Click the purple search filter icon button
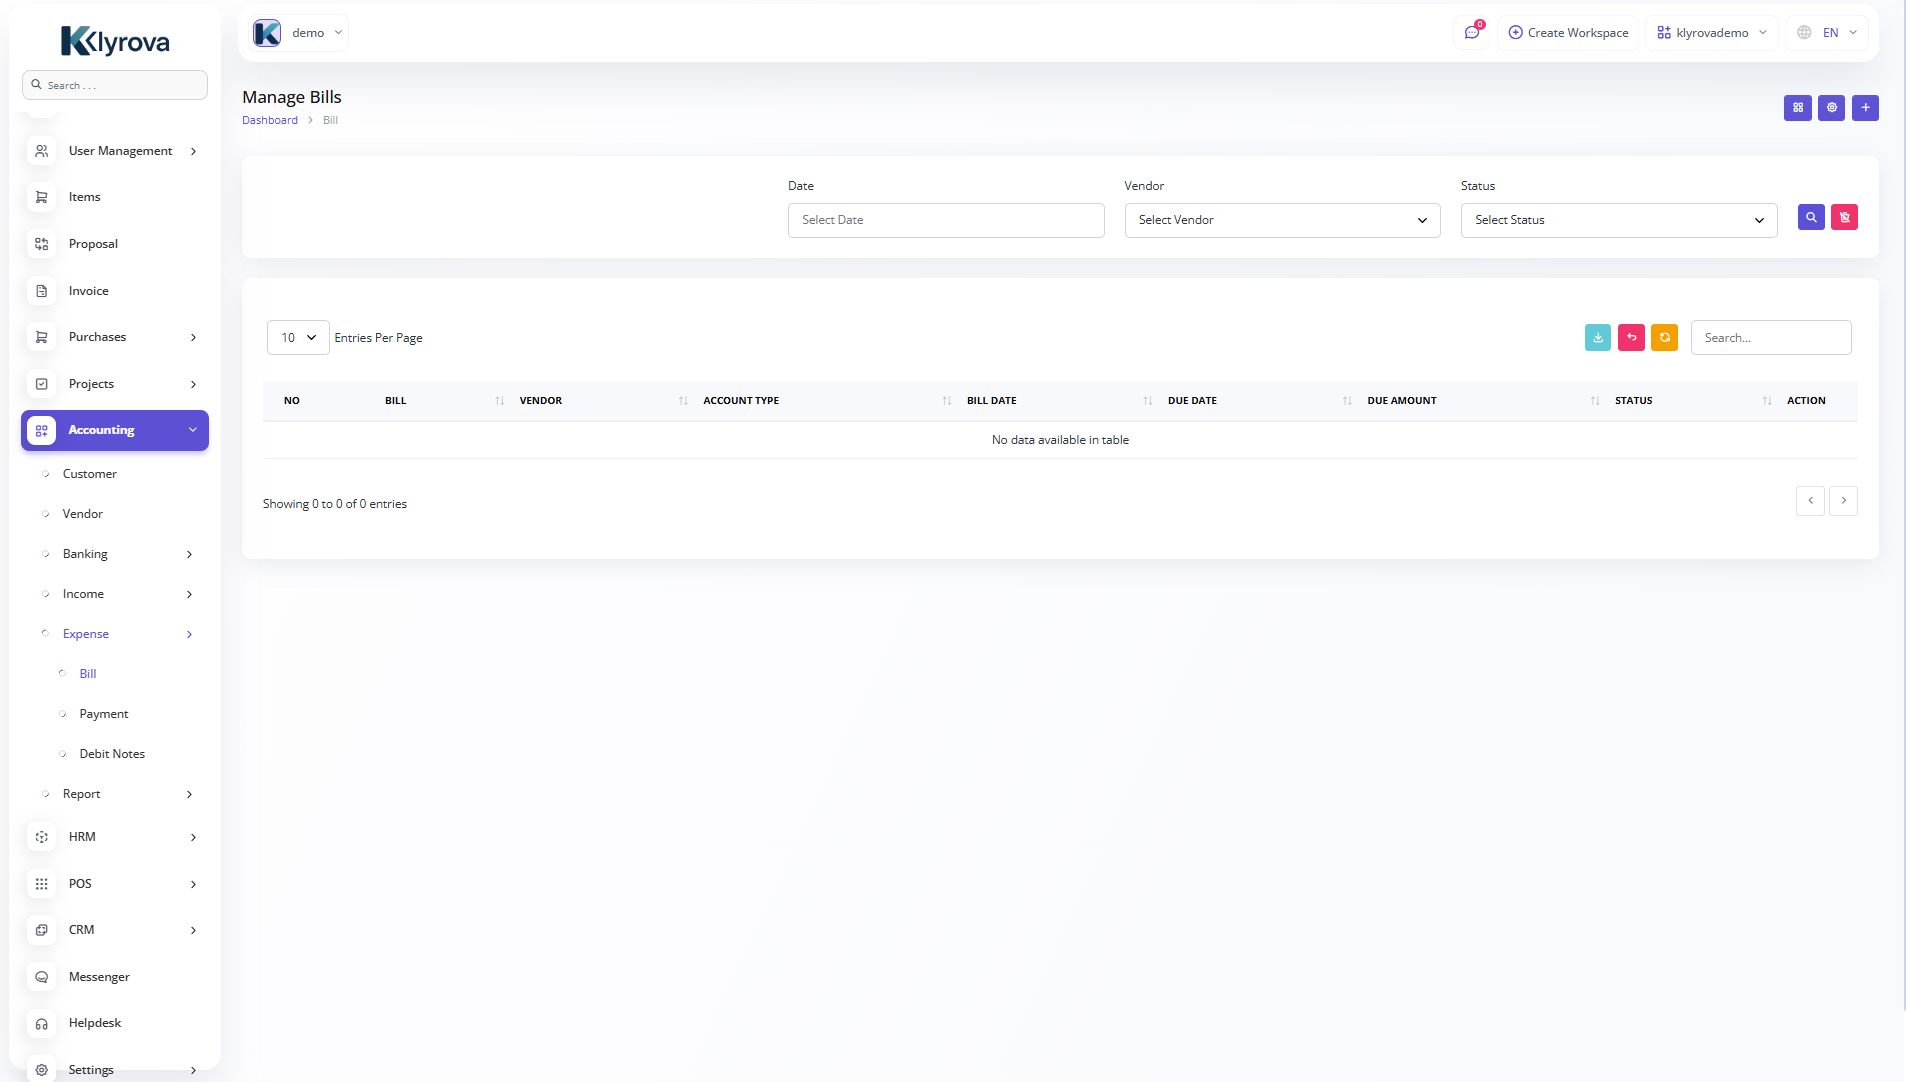 pyautogui.click(x=1810, y=218)
